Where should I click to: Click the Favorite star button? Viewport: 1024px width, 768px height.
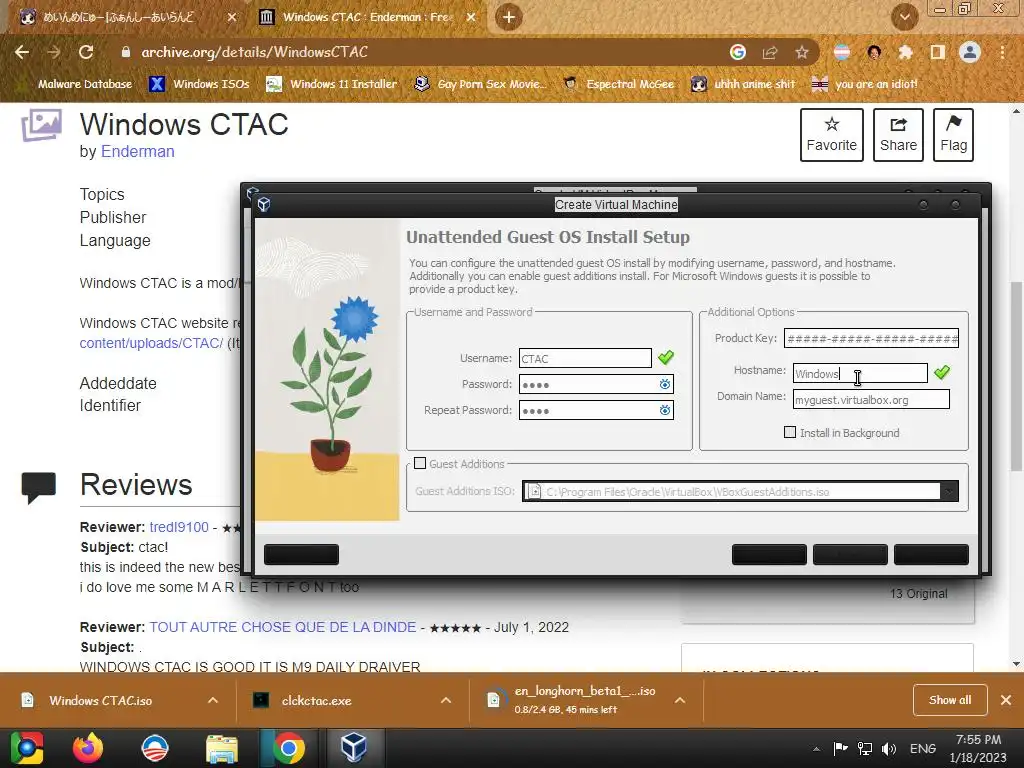(831, 135)
